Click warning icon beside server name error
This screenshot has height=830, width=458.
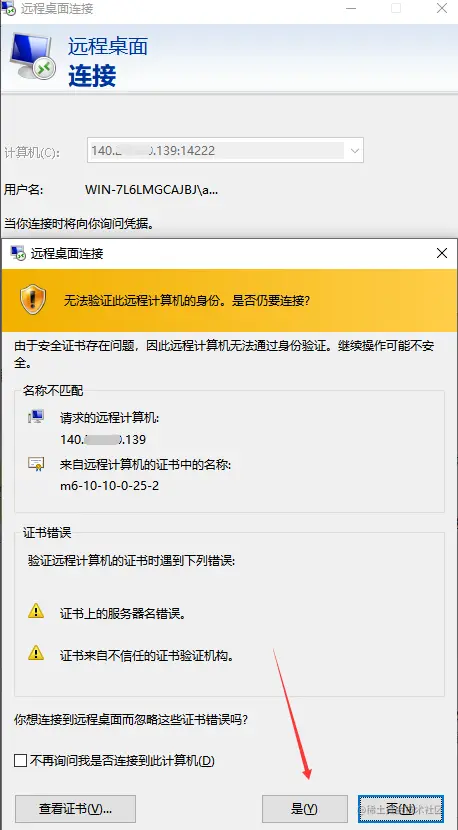click(35, 611)
